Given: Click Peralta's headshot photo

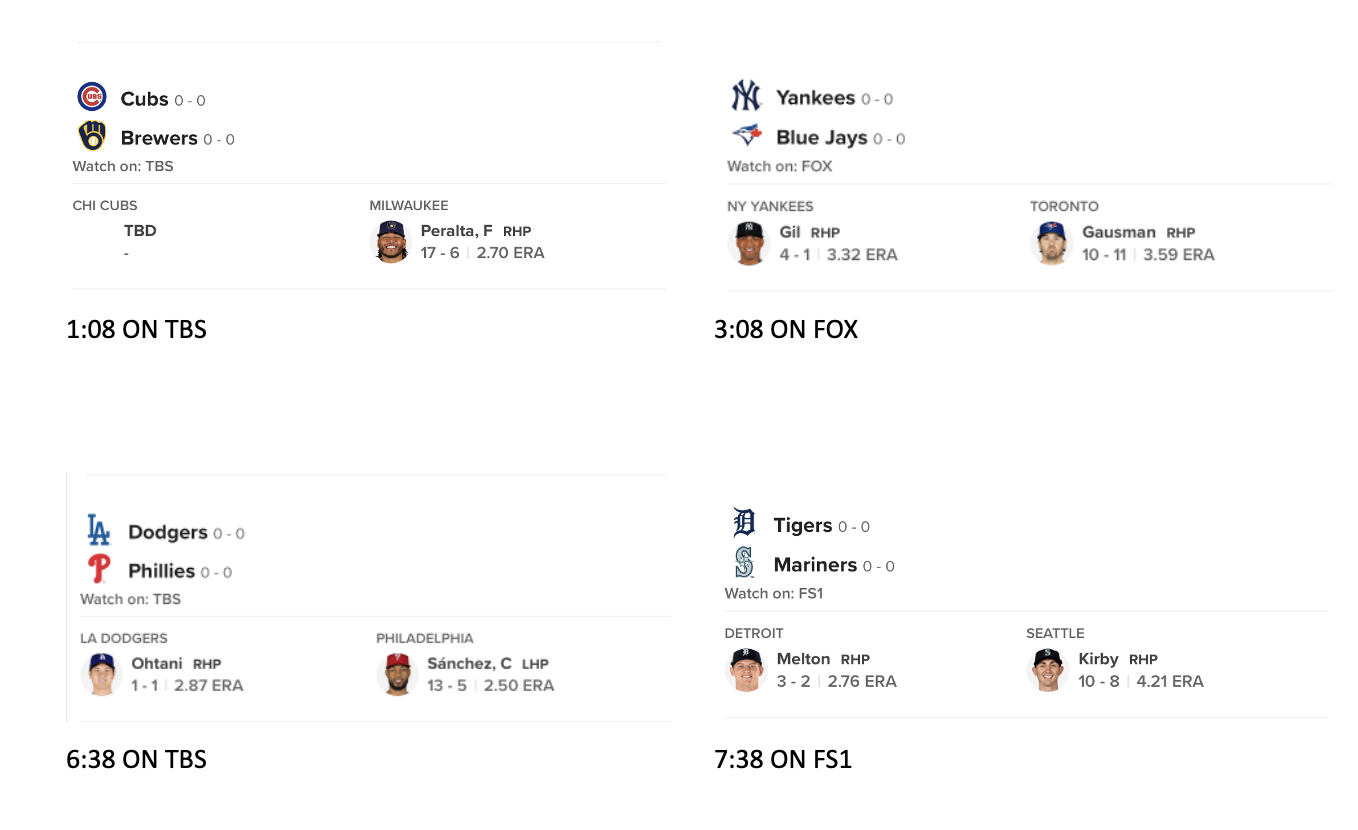Looking at the screenshot, I should (390, 242).
